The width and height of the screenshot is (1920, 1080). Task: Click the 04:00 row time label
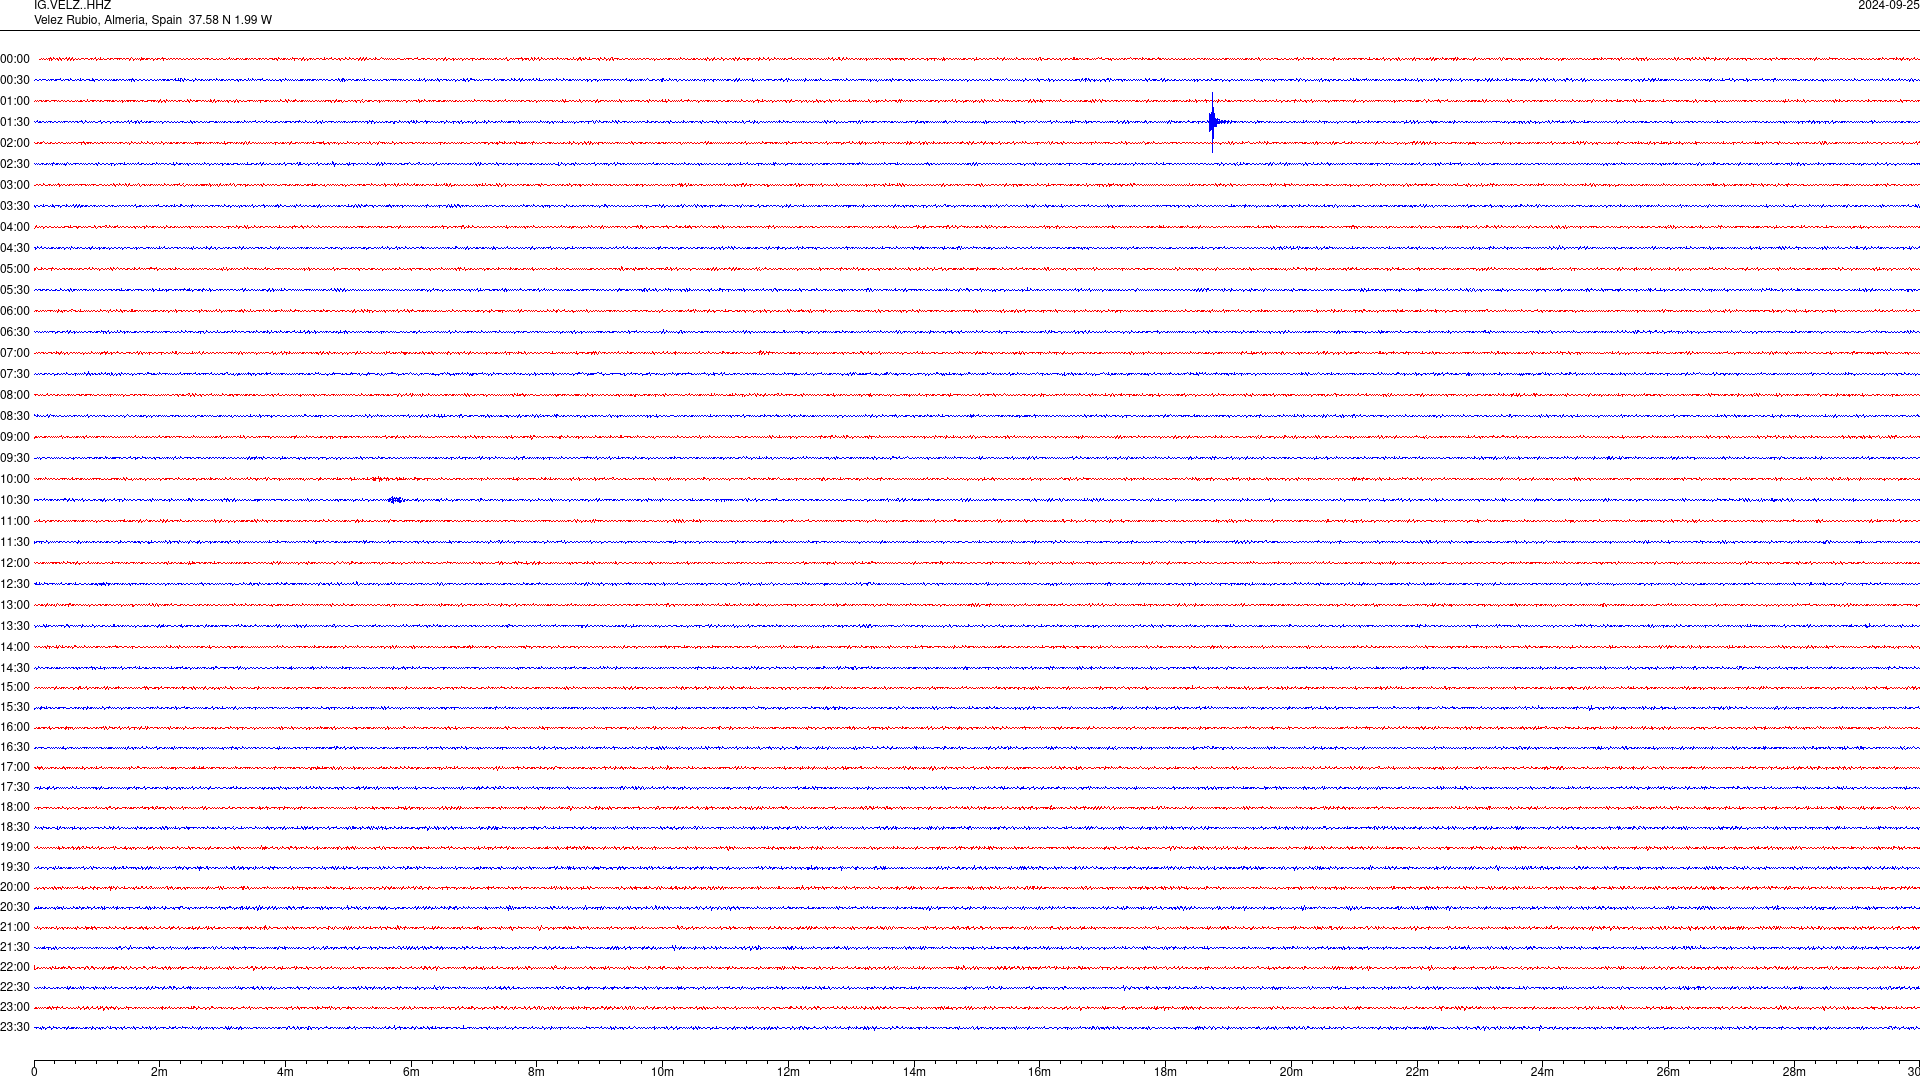[15, 227]
